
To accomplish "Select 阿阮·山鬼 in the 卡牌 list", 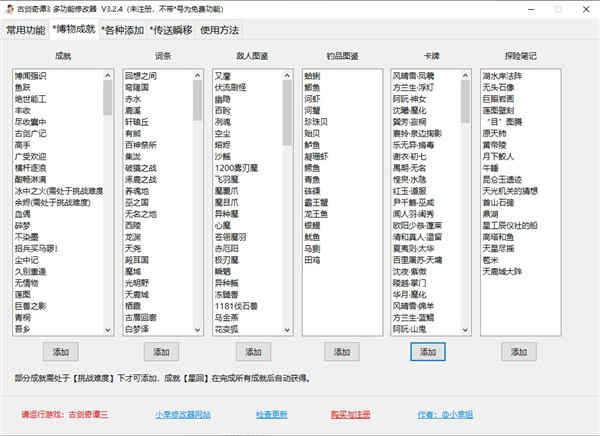I will (x=409, y=329).
